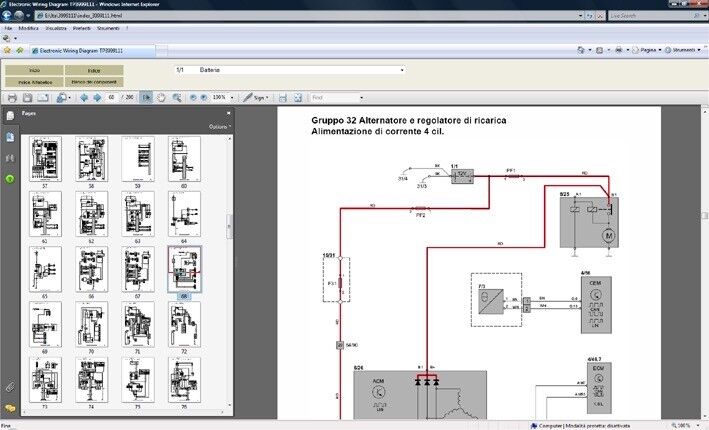Open the comments panel icon

coord(10,408)
